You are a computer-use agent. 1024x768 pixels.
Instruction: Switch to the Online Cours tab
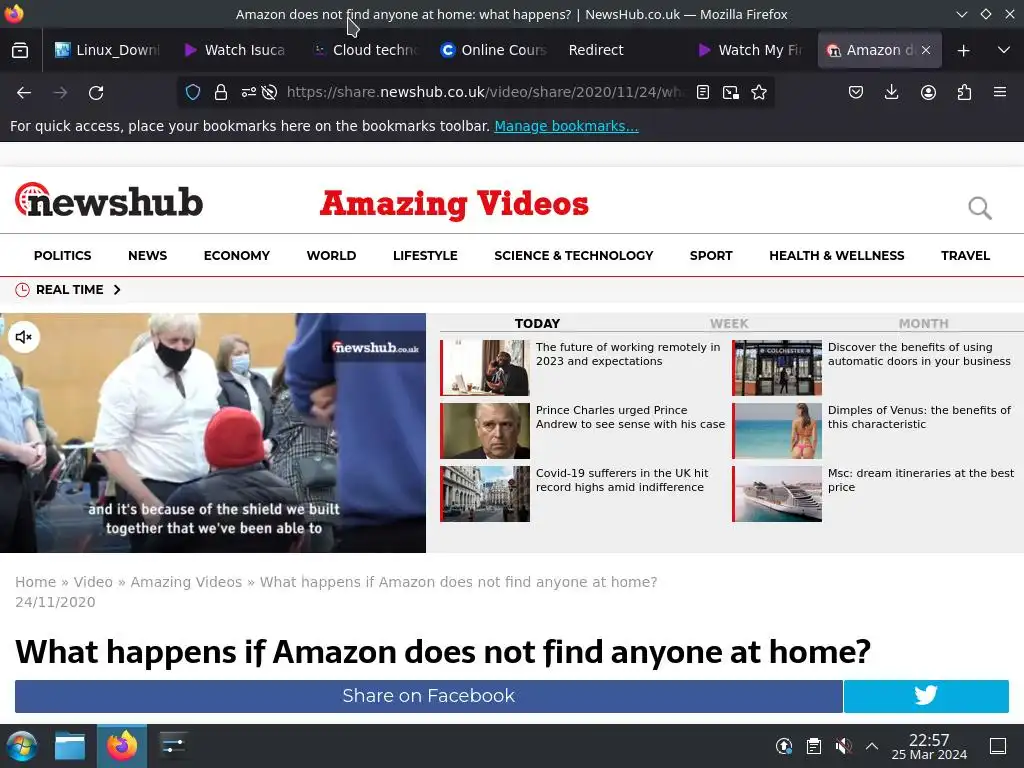(493, 50)
